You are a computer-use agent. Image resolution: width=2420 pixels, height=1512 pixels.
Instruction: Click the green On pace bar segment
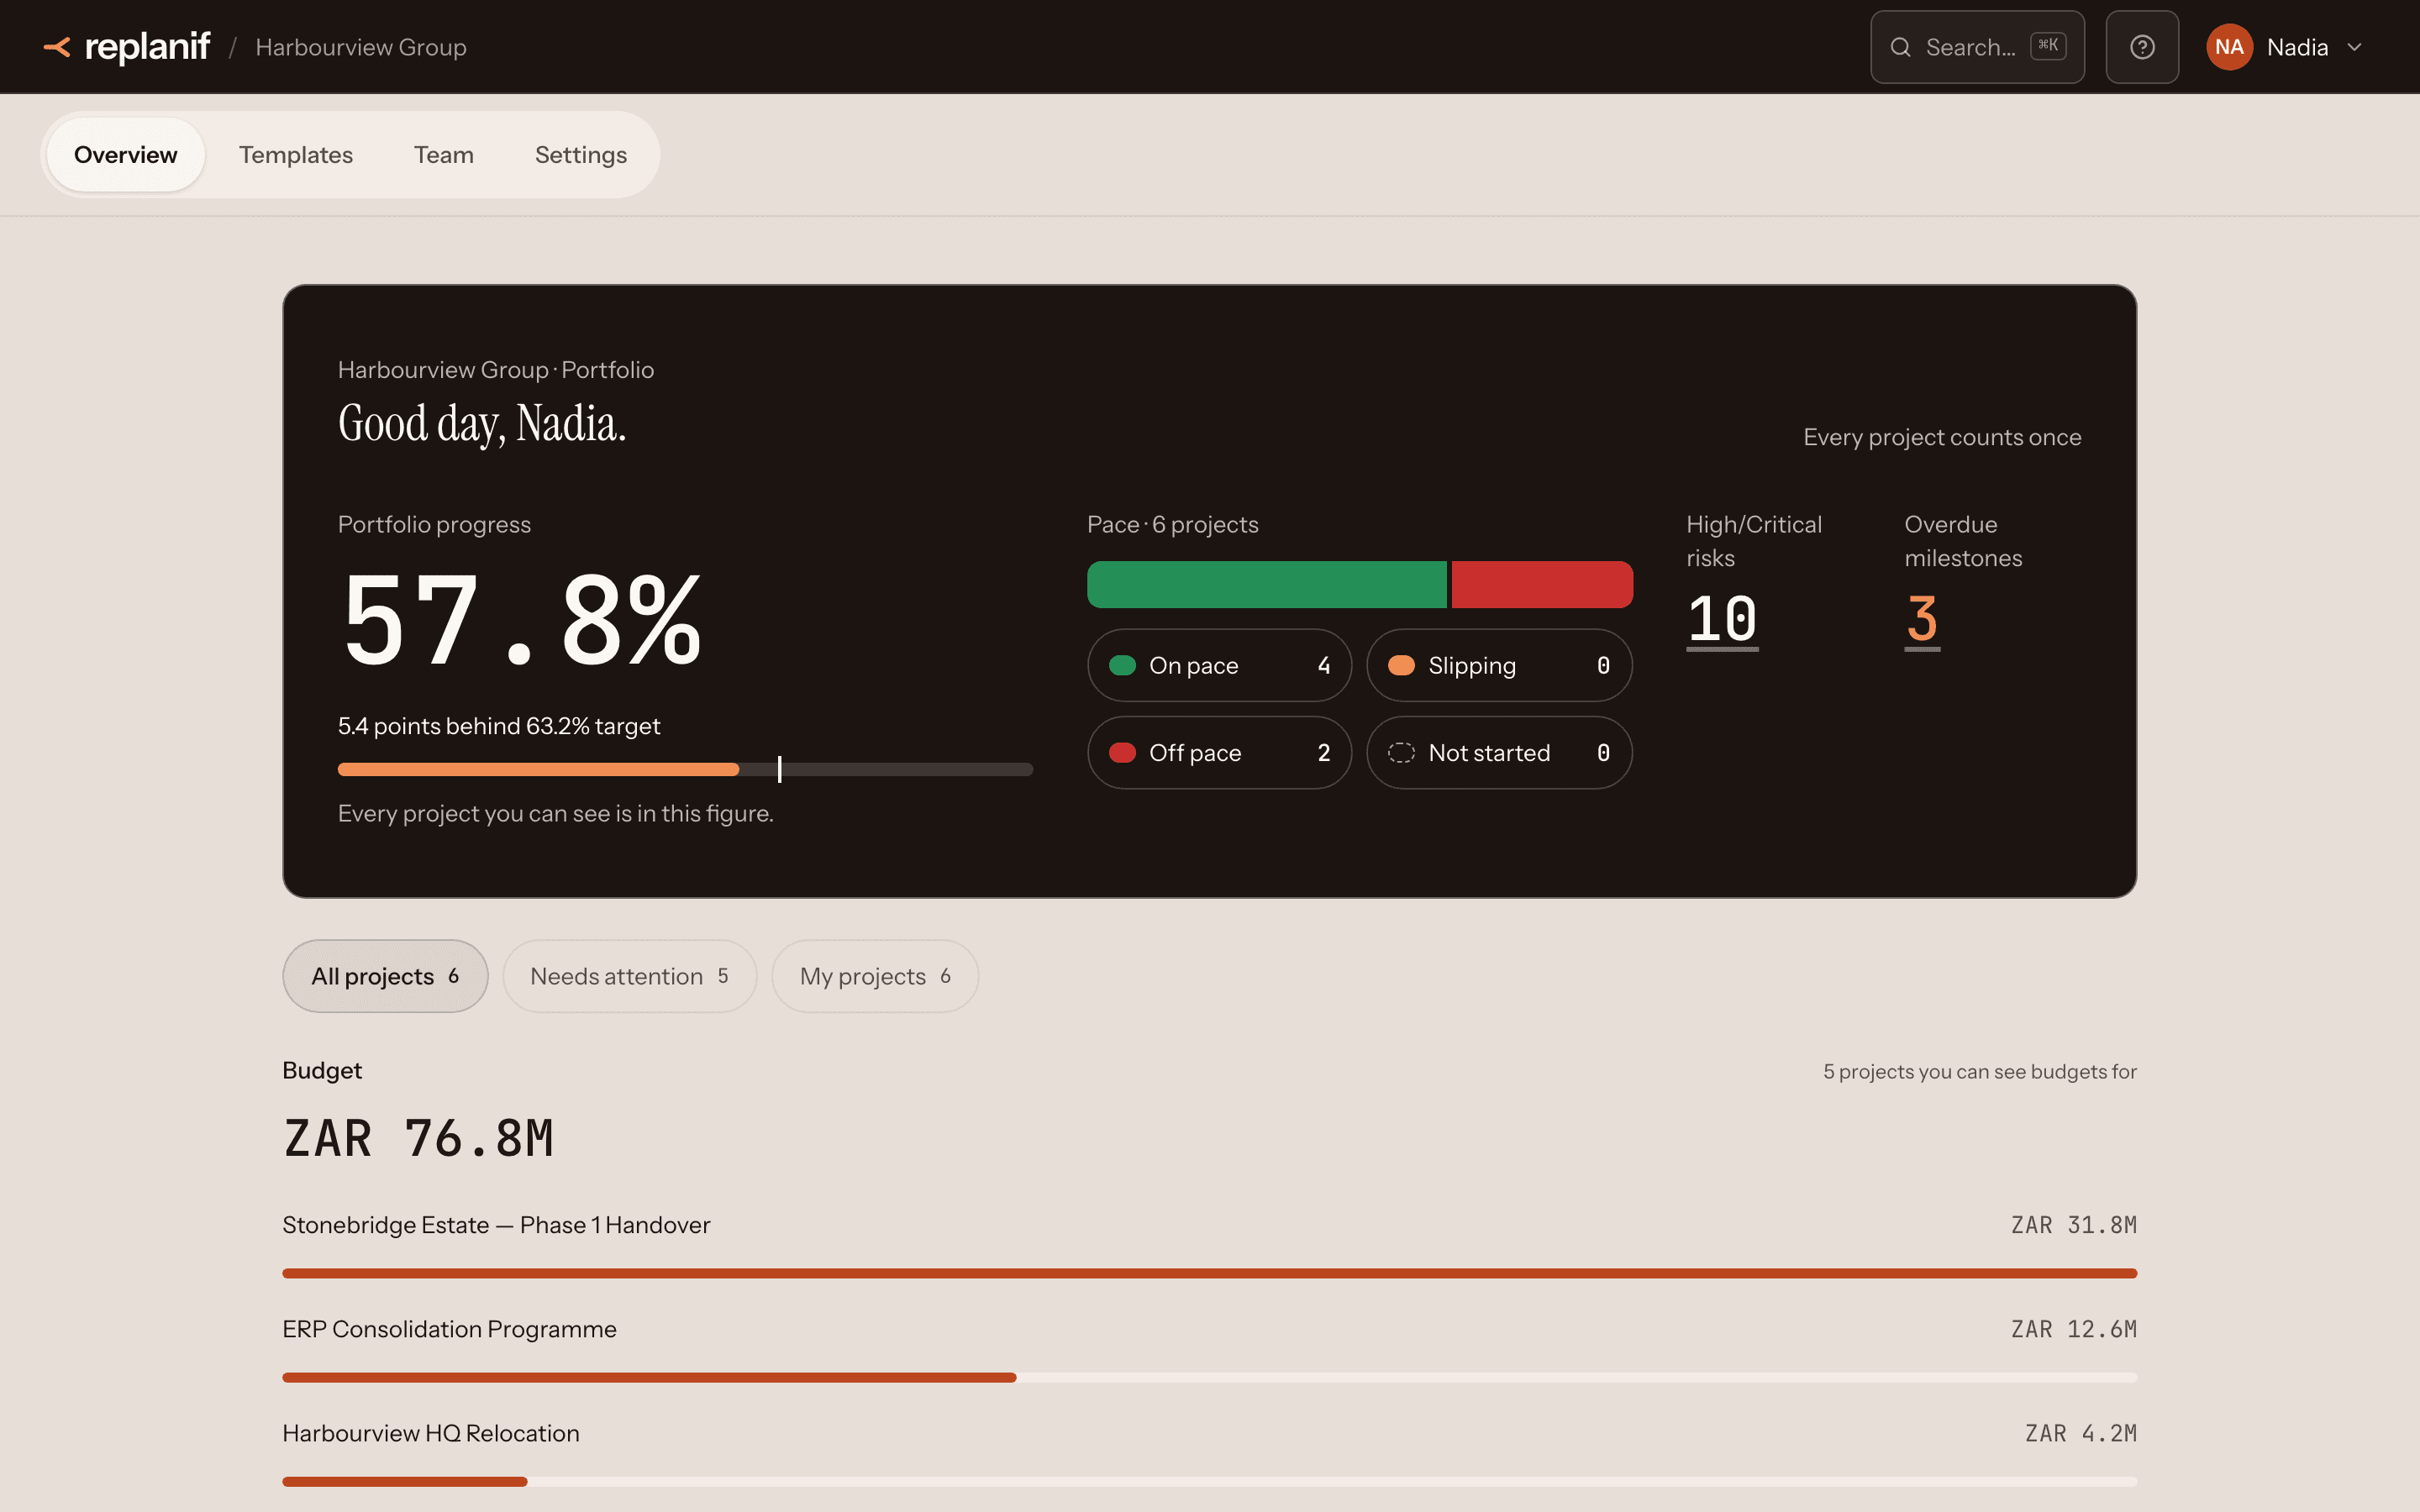(1267, 585)
